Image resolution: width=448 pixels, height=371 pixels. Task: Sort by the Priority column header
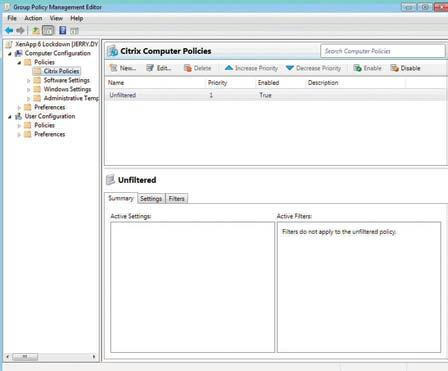coord(217,83)
